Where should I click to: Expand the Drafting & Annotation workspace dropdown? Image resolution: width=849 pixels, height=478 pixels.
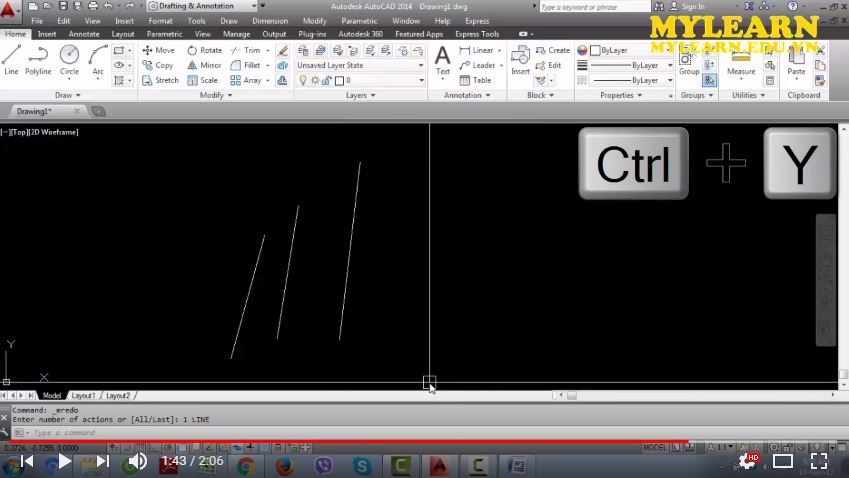pyautogui.click(x=205, y=6)
